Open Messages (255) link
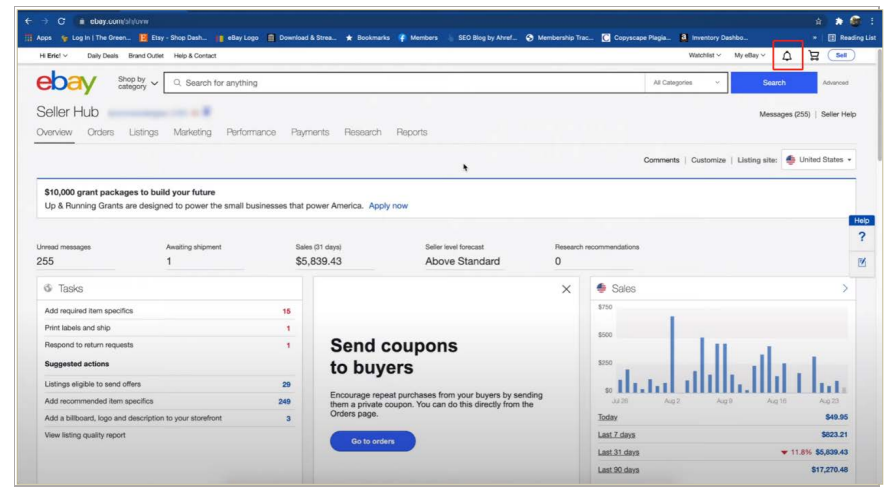 [x=785, y=114]
